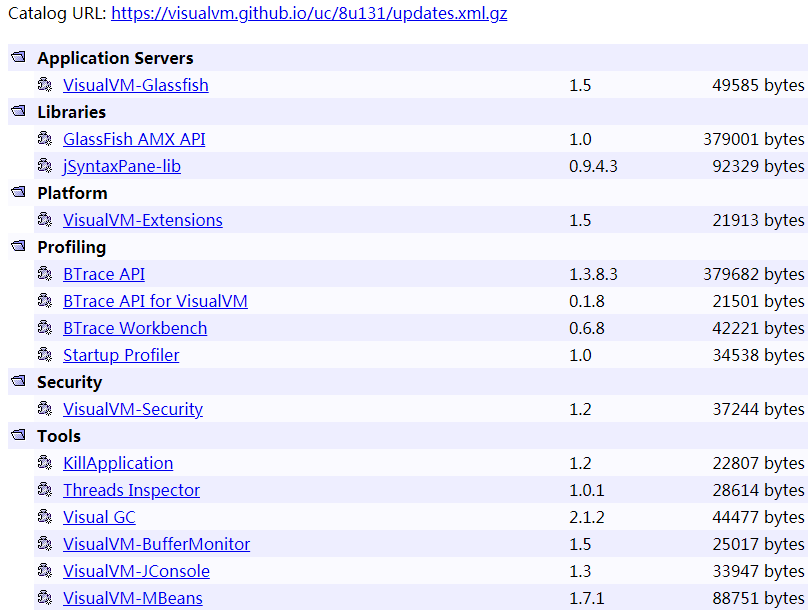Open the VisualVM-JConsole link
This screenshot has width=810, height=610.
(x=136, y=571)
